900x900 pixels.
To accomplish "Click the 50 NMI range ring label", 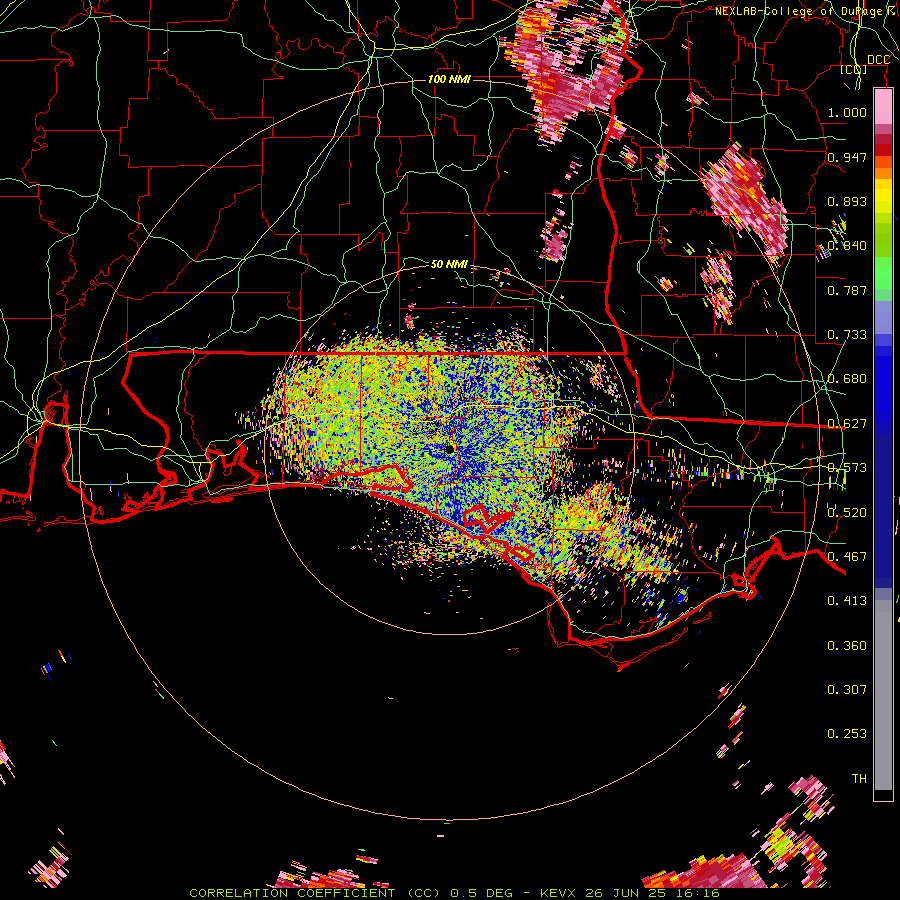I will coord(449,264).
